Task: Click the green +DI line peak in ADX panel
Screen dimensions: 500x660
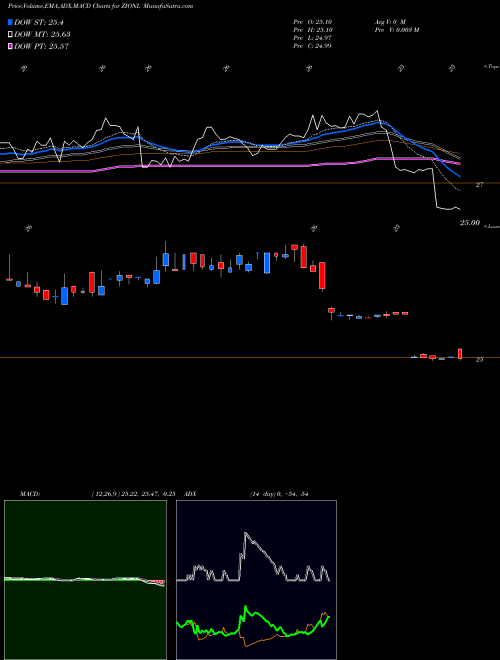Action: point(245,607)
